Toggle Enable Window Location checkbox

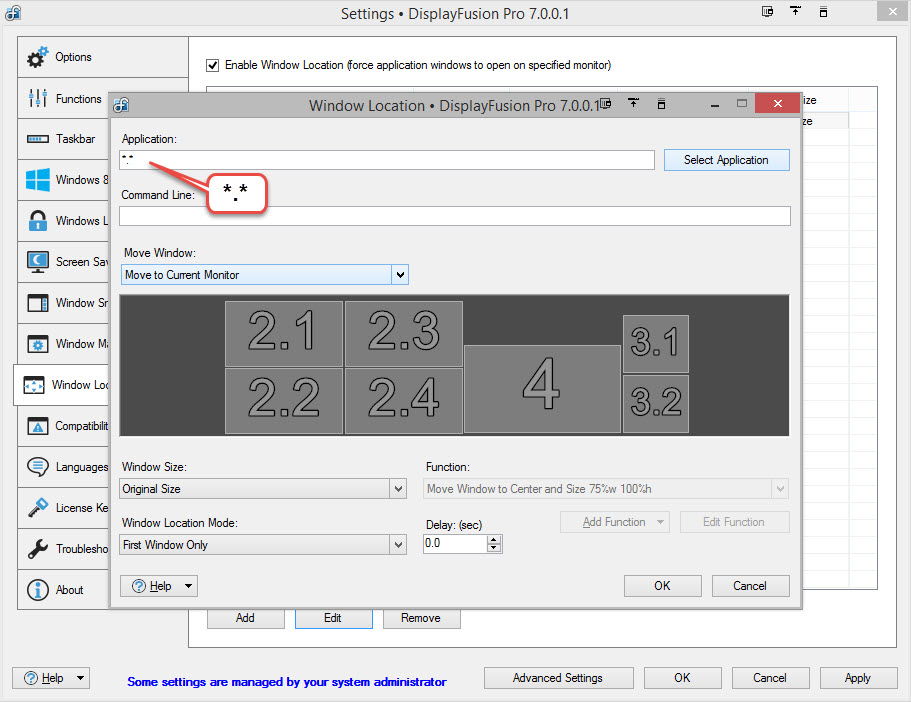212,65
